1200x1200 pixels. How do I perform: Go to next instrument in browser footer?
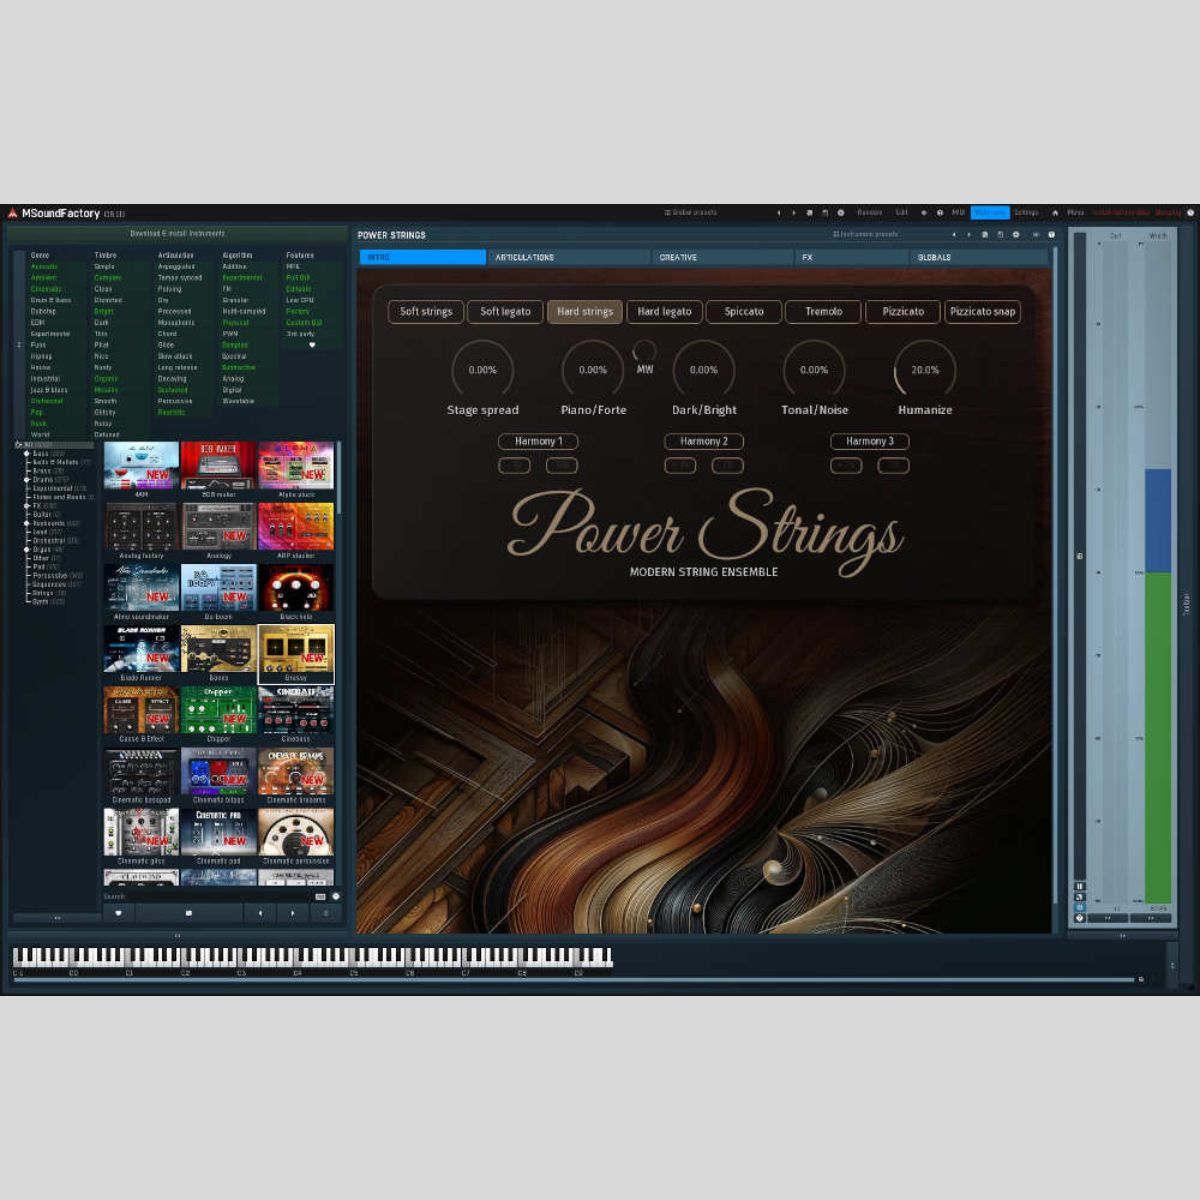pyautogui.click(x=292, y=913)
